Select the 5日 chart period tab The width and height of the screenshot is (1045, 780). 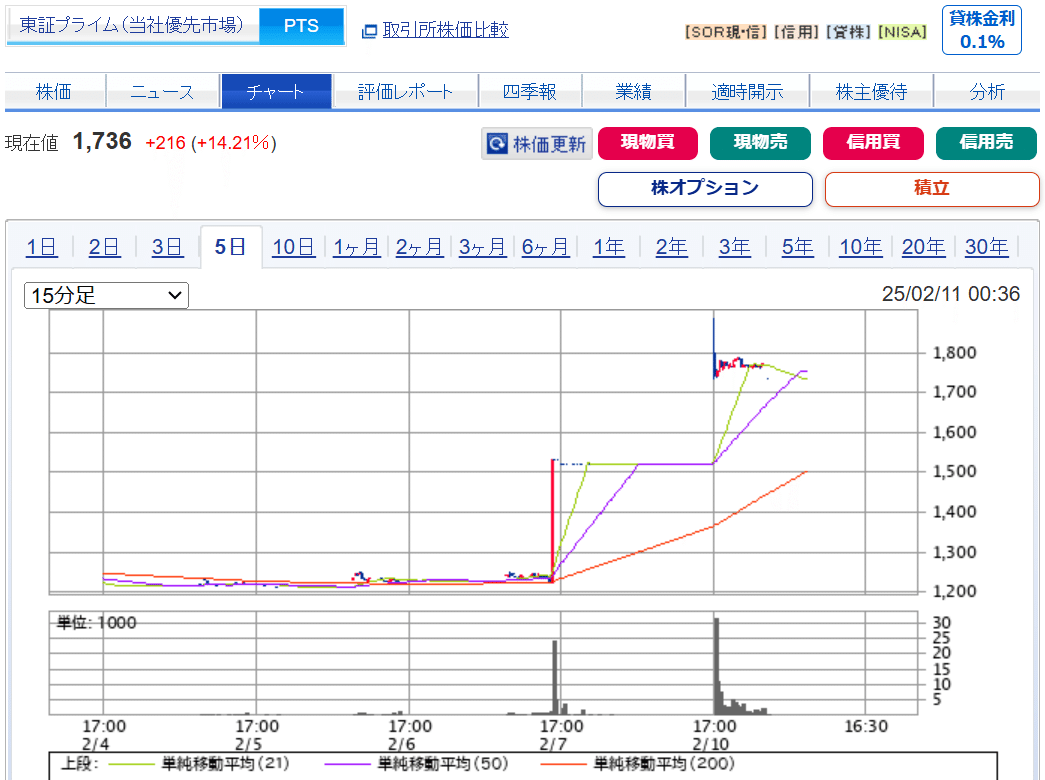(x=231, y=247)
